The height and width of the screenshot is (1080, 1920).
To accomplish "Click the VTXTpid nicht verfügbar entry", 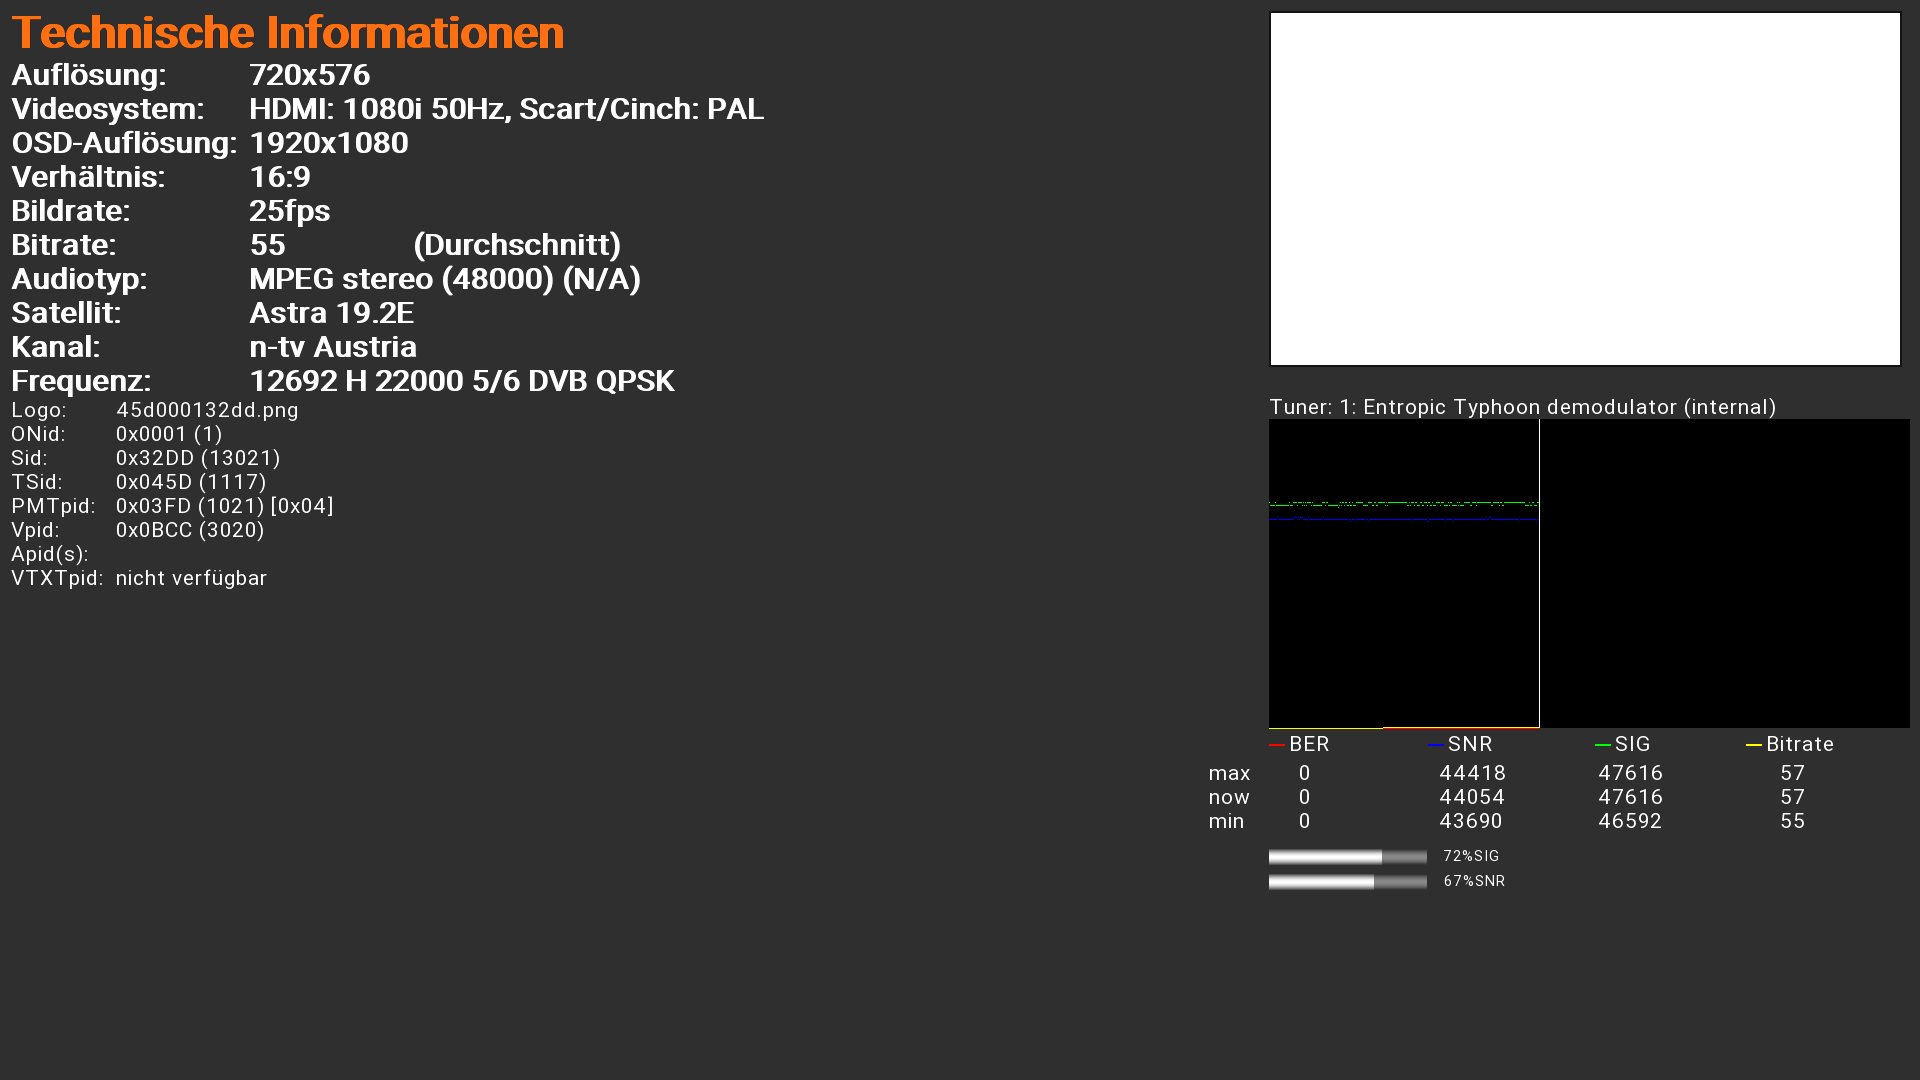I will pos(191,578).
